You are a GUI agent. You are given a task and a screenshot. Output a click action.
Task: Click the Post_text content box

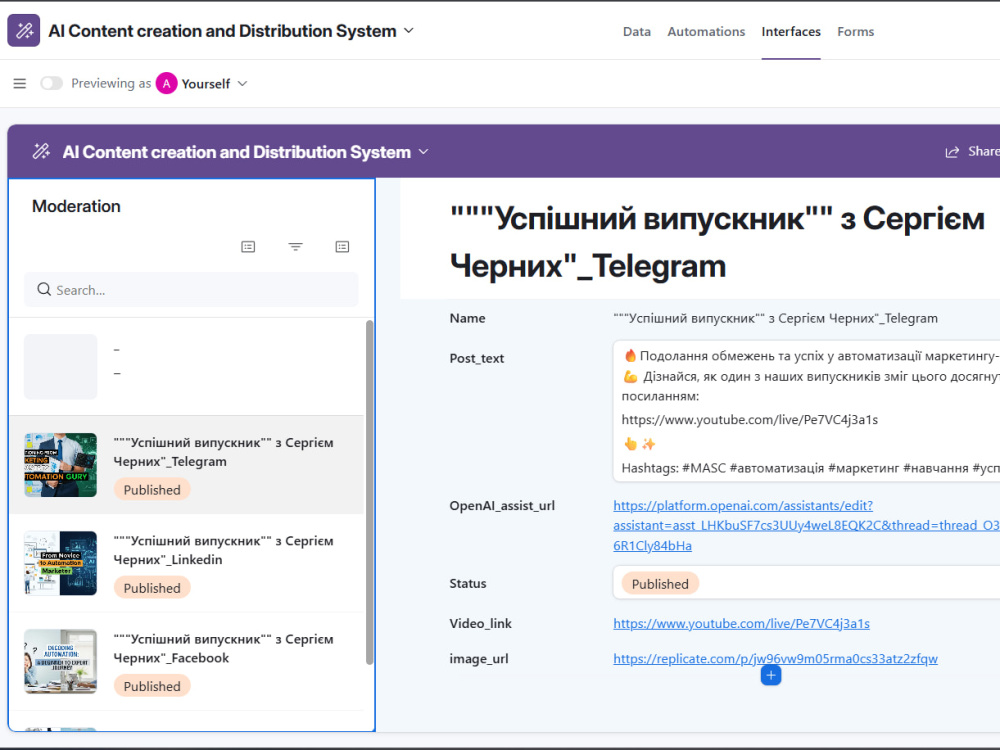(807, 411)
